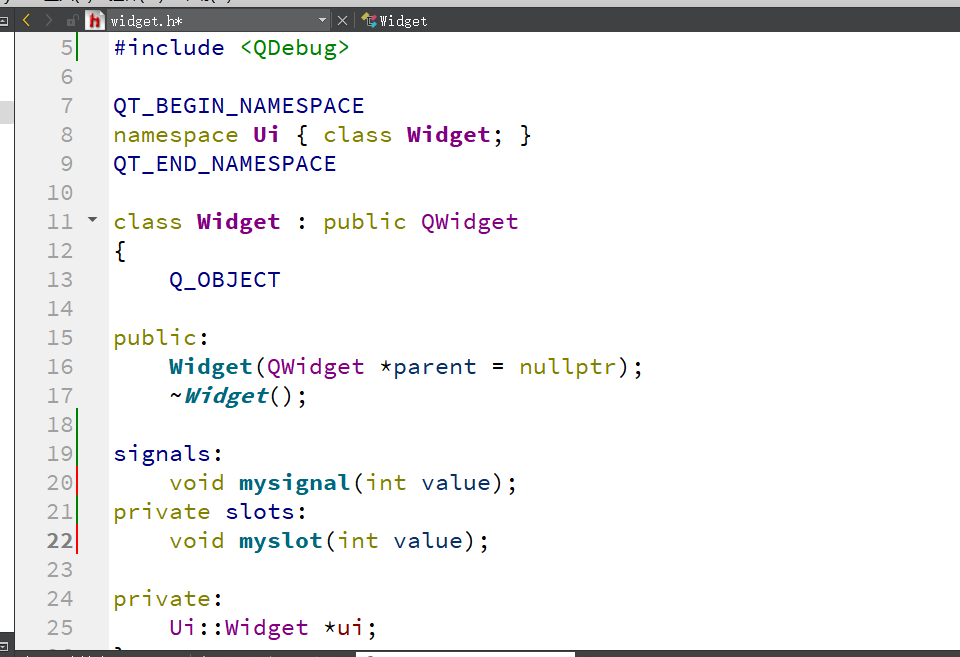Click line number 25 in the gutter
Viewport: 960px width, 657px height.
(60, 628)
